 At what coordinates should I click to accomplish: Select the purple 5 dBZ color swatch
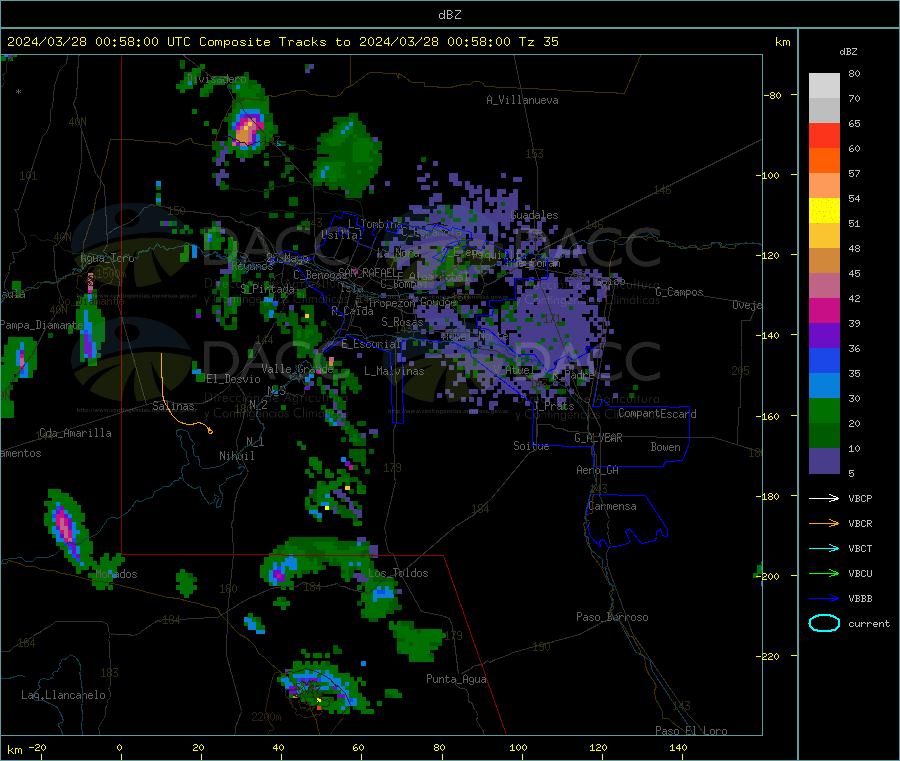point(824,461)
